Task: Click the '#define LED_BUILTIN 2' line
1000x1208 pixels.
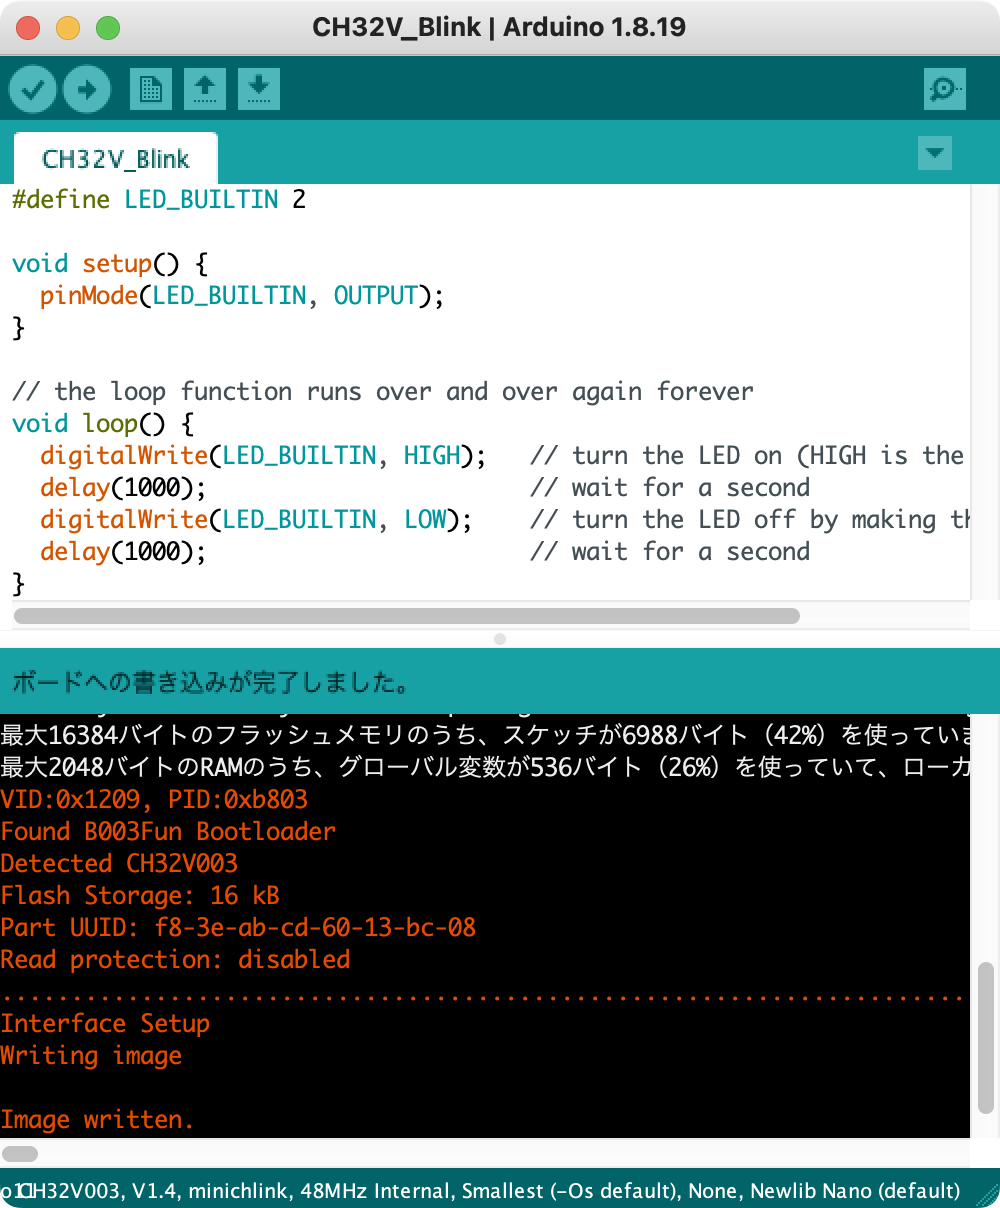Action: point(159,199)
